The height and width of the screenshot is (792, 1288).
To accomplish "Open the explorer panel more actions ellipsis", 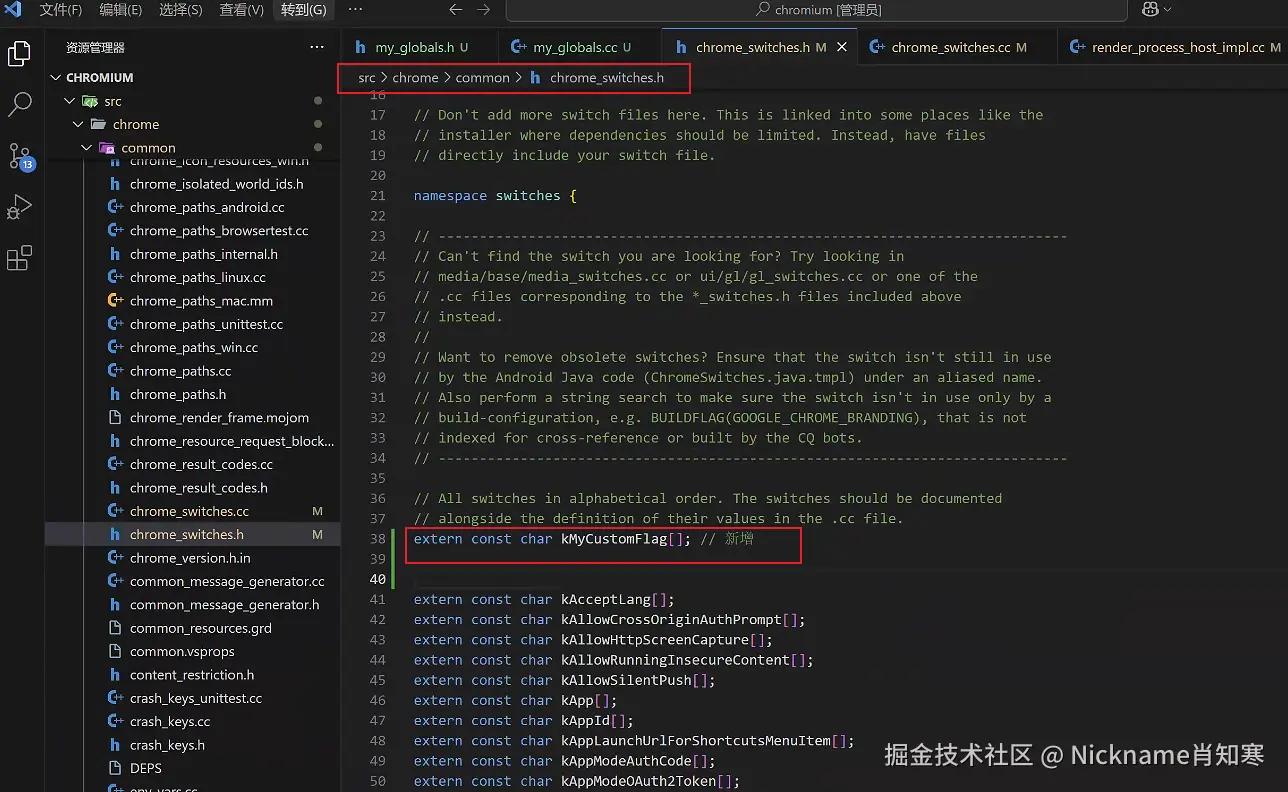I will [x=317, y=47].
